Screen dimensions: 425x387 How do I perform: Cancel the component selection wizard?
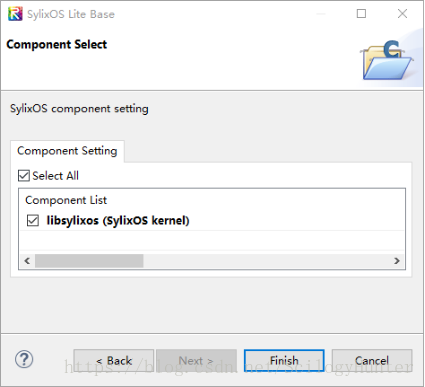coord(372,360)
